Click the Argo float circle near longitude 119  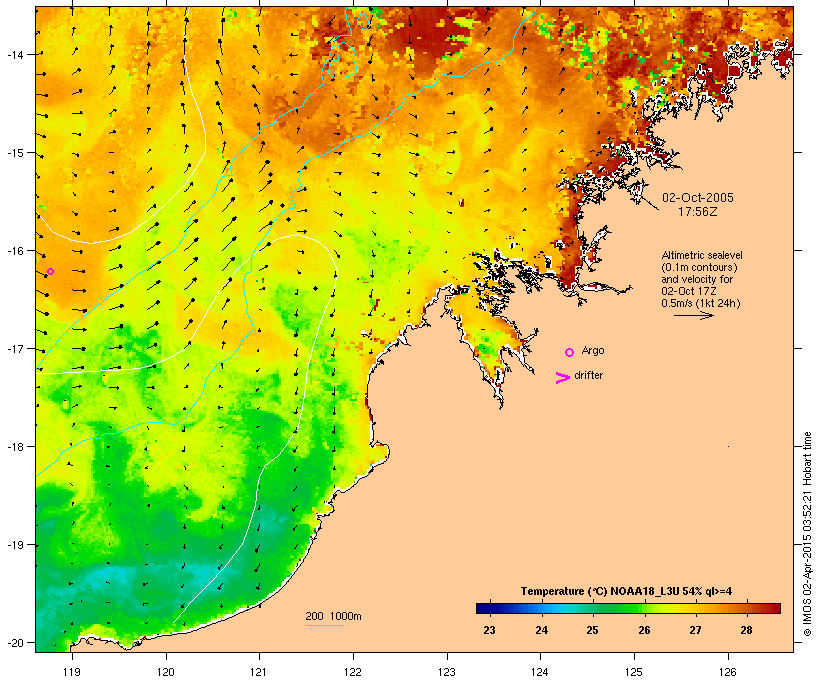click(x=50, y=271)
